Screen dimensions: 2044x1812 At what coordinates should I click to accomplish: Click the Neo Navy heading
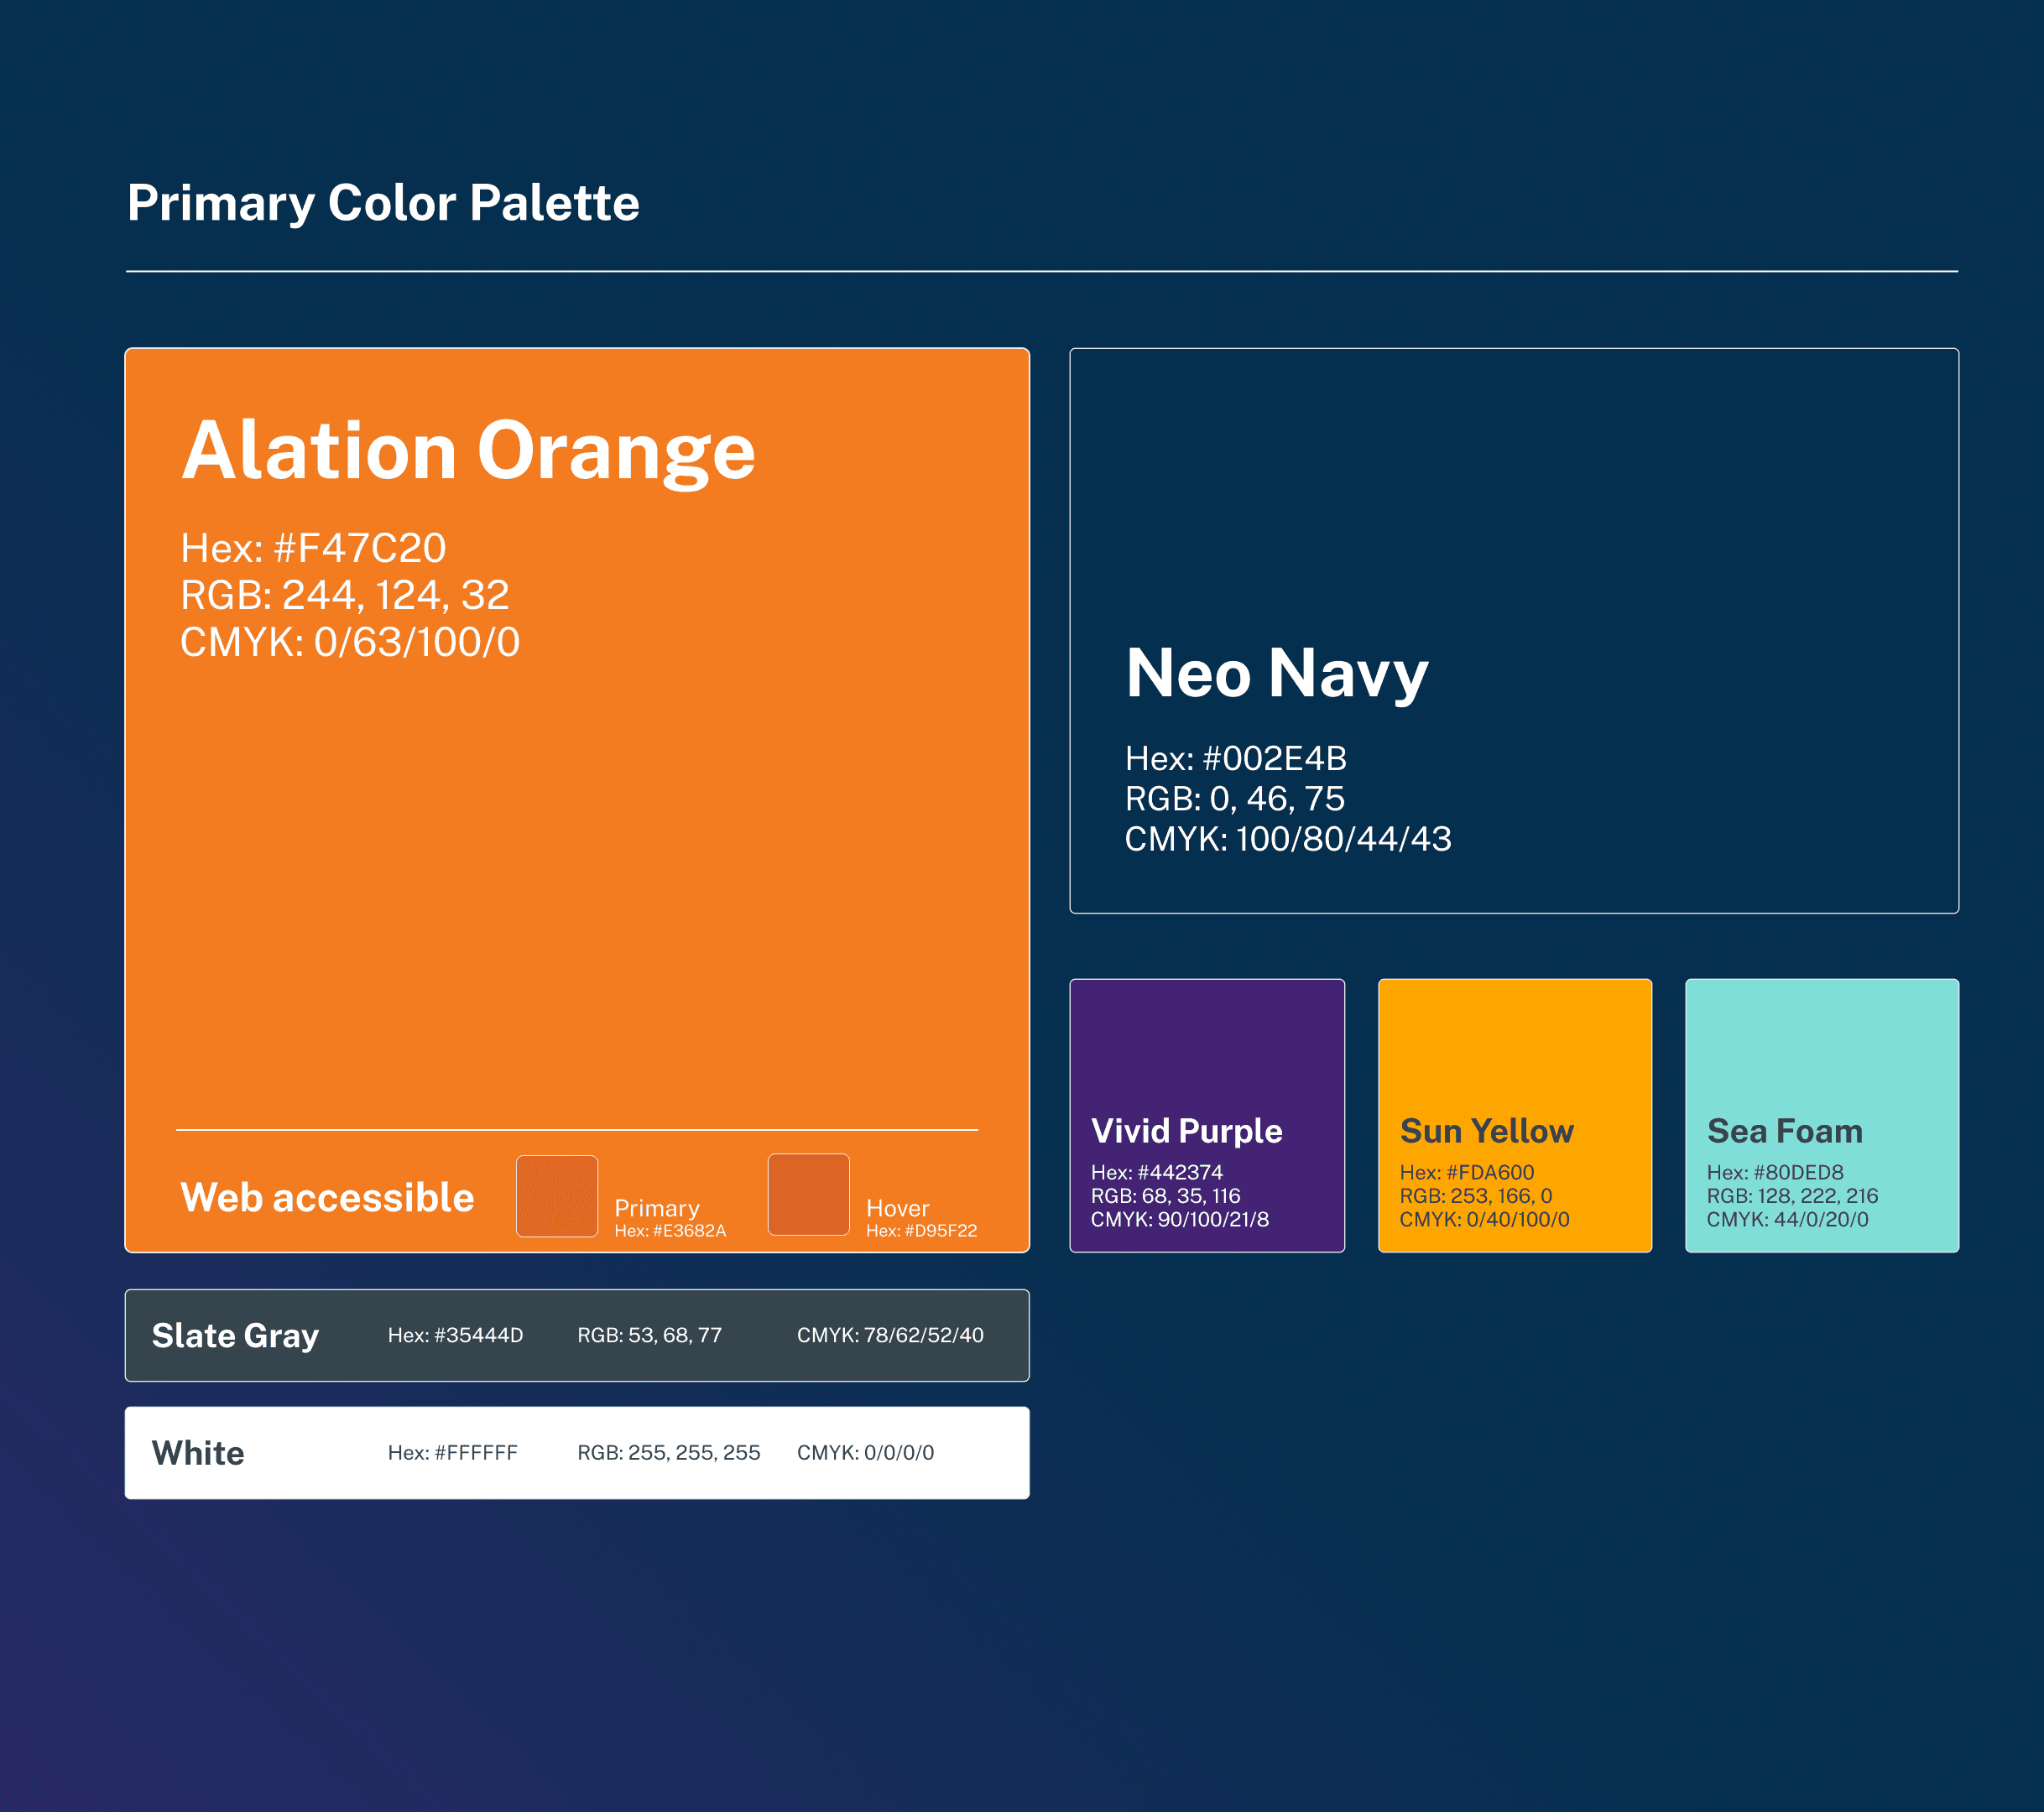pos(1276,673)
